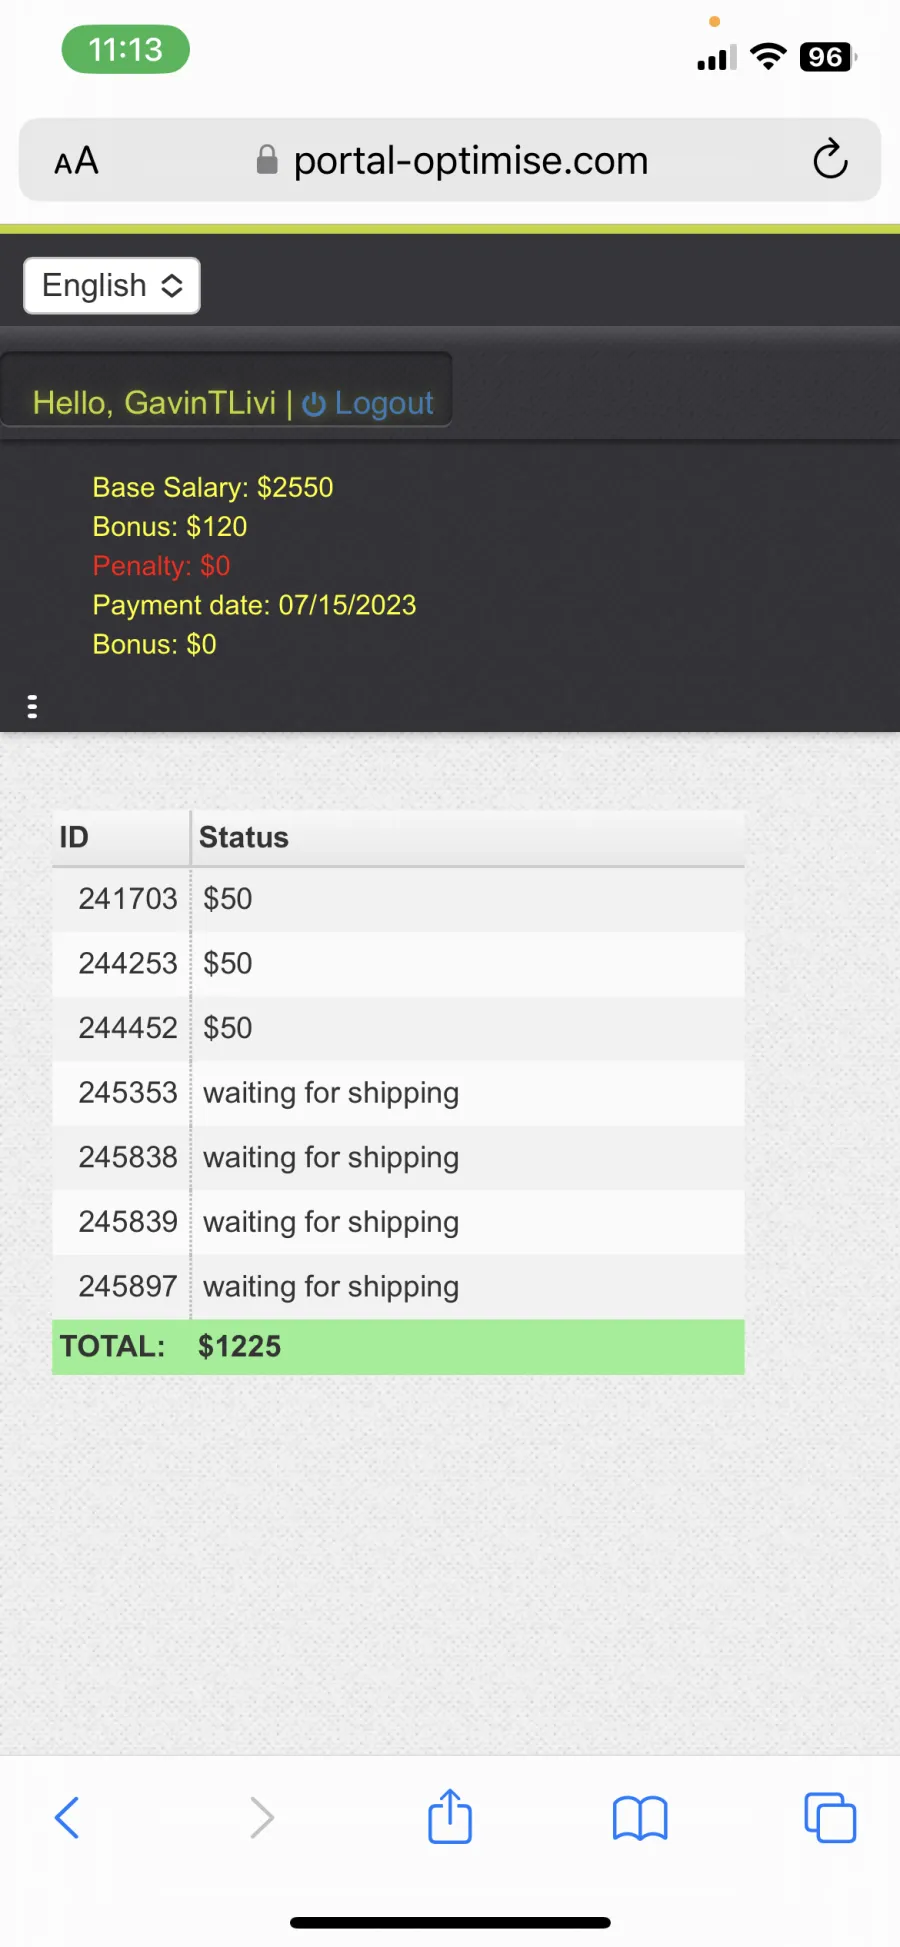Select row with ID 245353
900x1947 pixels.
[x=398, y=1093]
